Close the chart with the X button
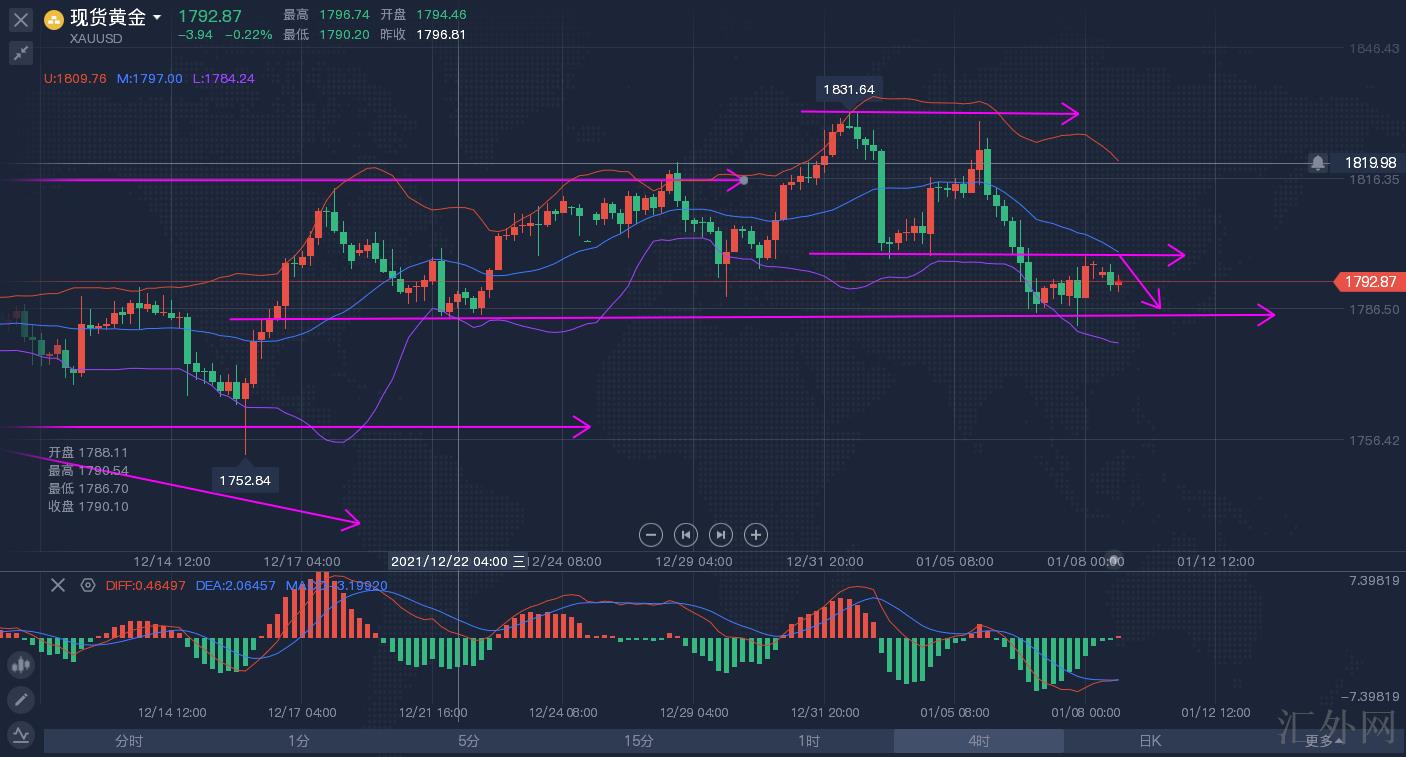The height and width of the screenshot is (757, 1406). (x=21, y=18)
